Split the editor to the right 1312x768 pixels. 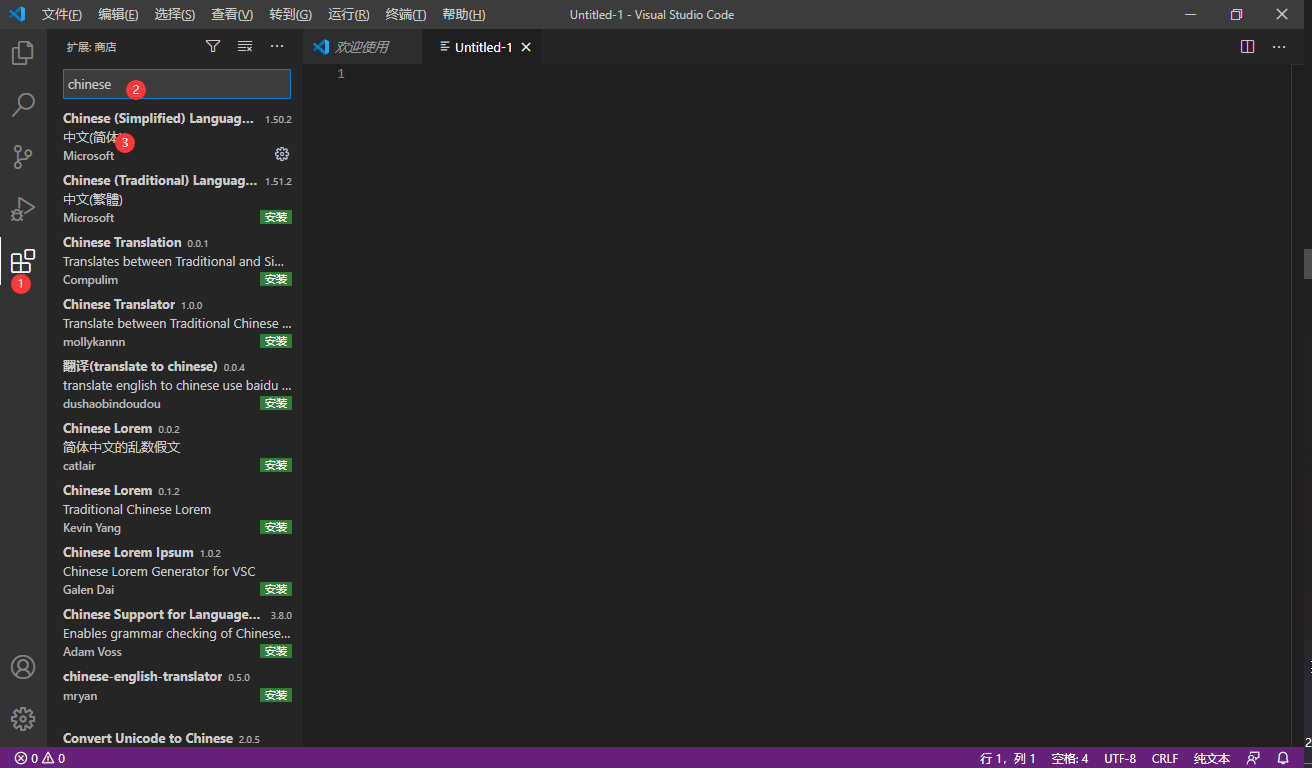point(1247,47)
